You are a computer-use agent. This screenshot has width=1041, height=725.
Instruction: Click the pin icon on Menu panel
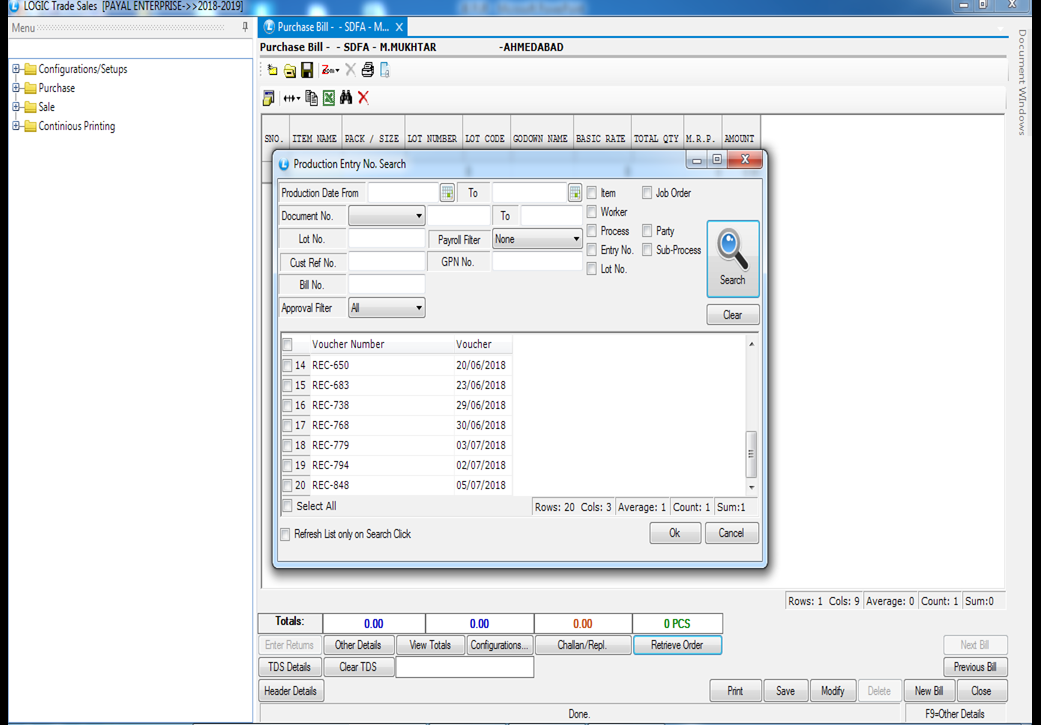click(245, 27)
